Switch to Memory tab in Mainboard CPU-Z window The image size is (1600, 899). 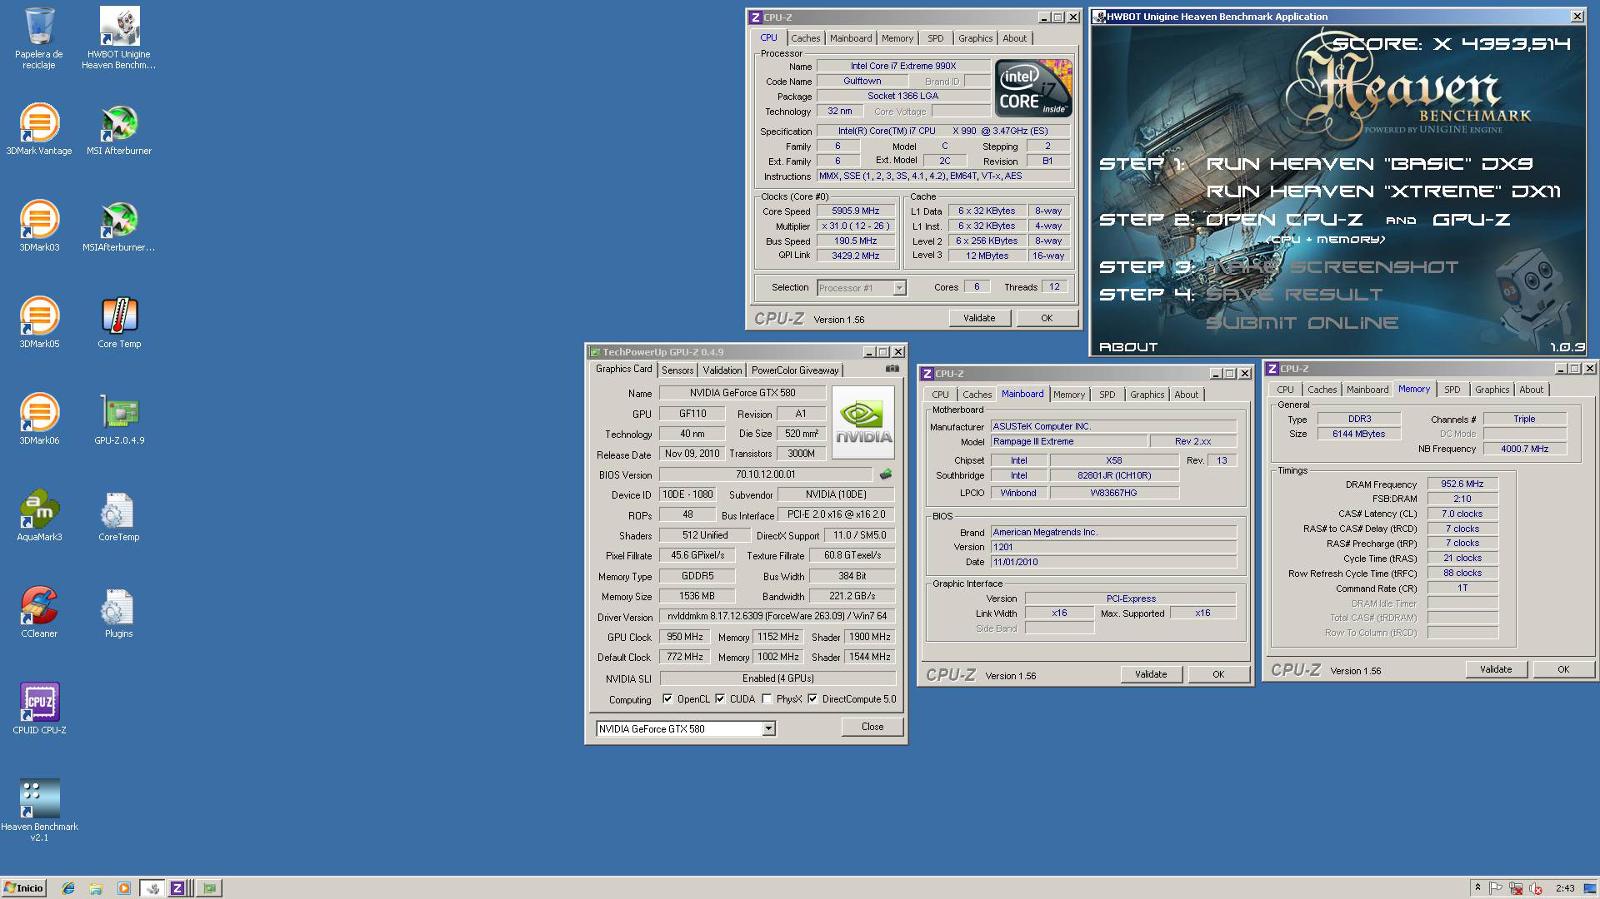1068,395
